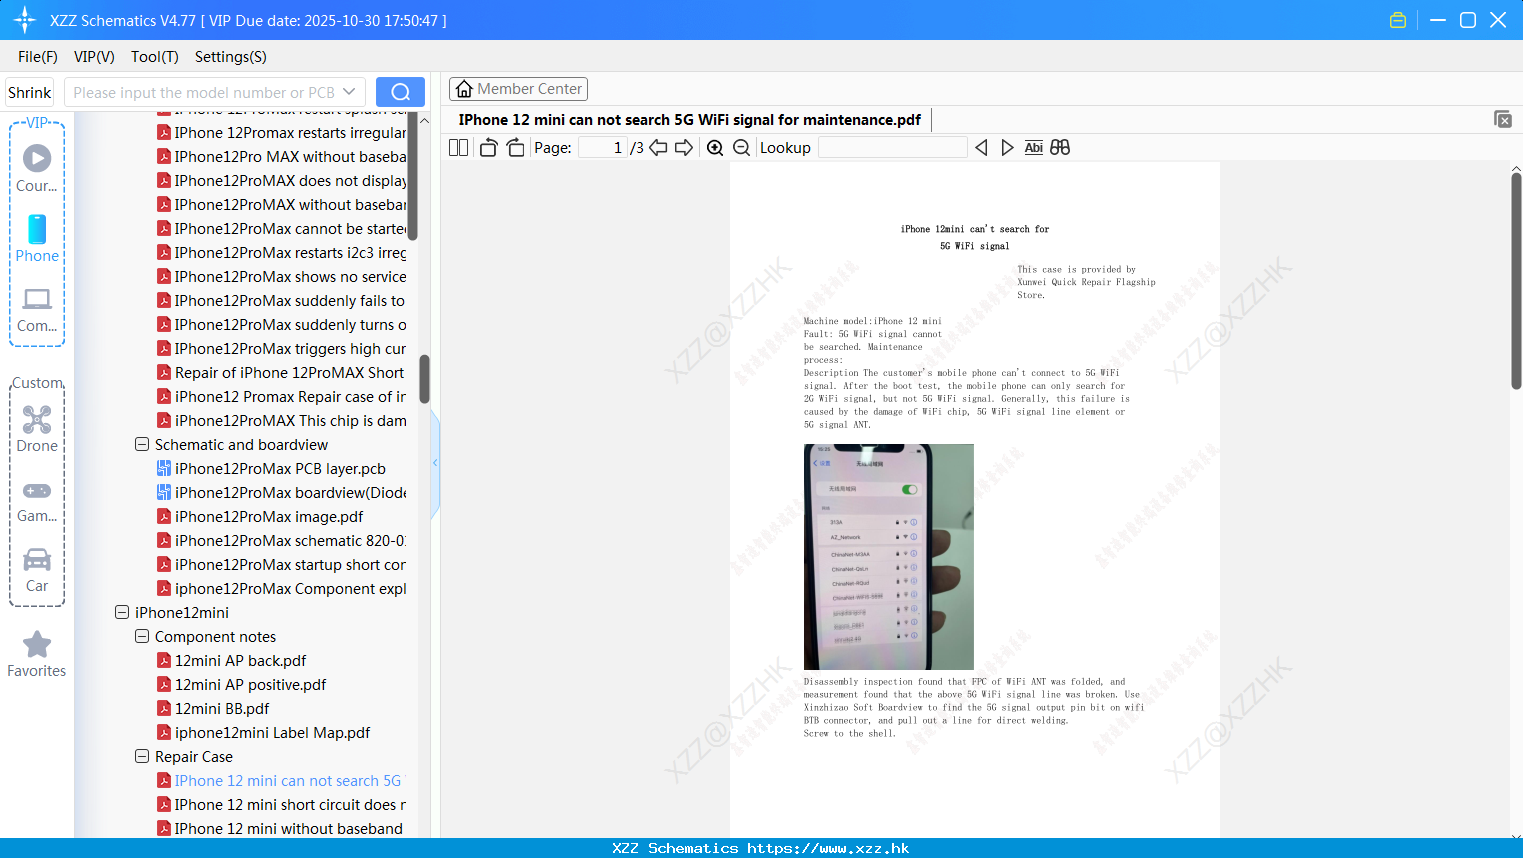Go to previous page arrow

(658, 148)
